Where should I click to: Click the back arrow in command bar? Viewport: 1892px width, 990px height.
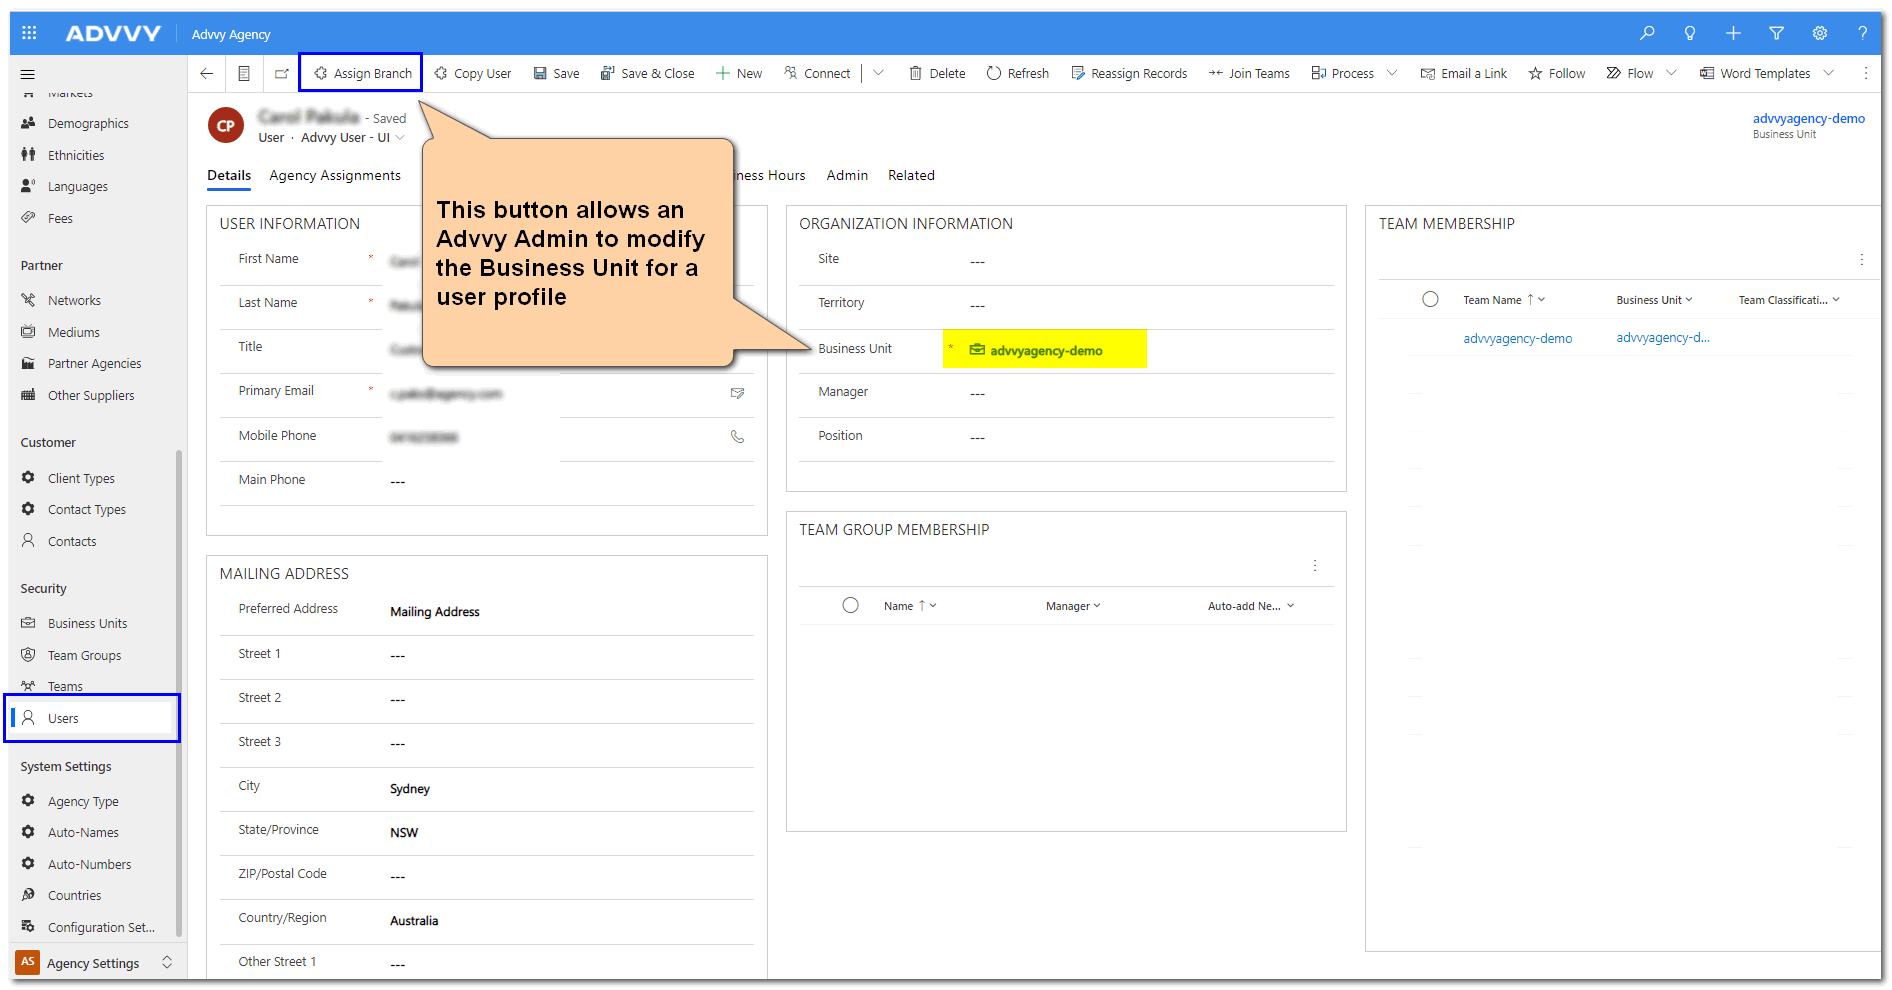[x=207, y=73]
